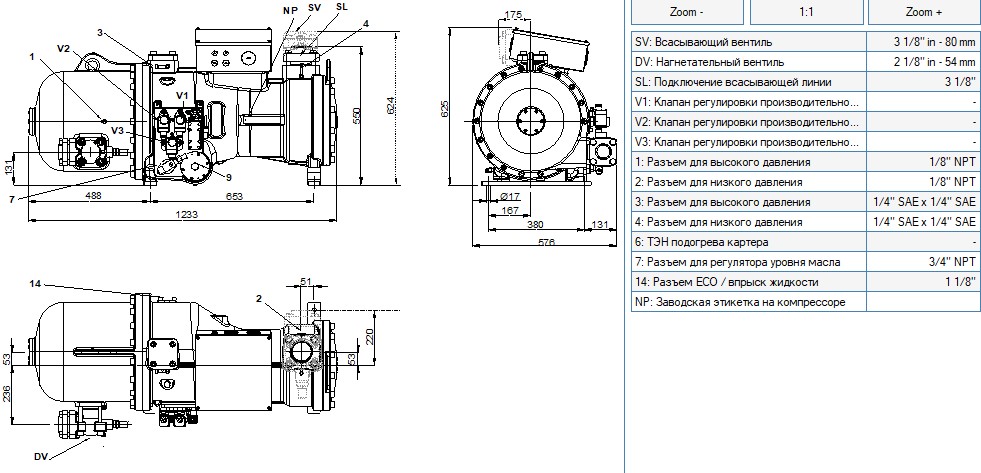Select the NP factory nameplate row

[x=804, y=302]
